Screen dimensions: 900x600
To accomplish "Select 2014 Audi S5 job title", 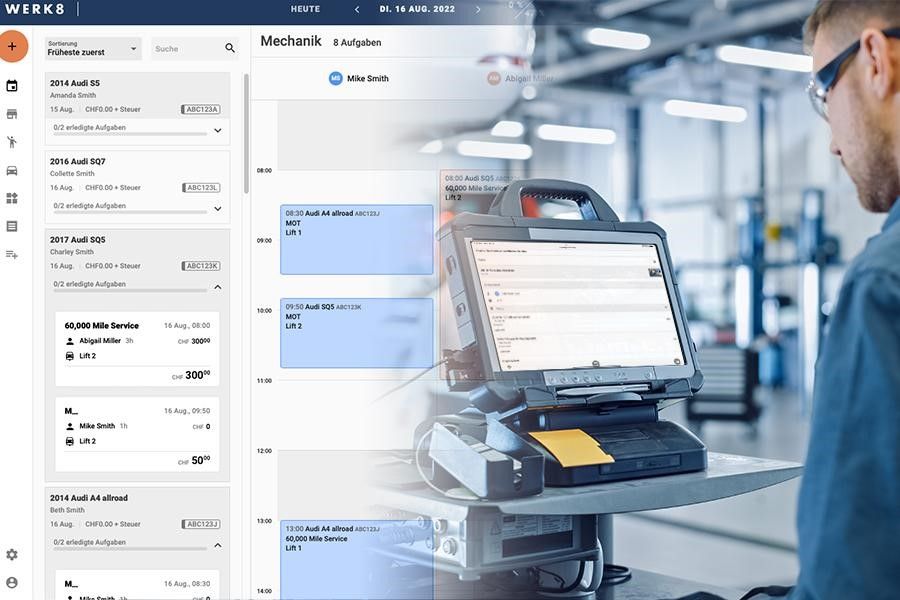I will [x=75, y=83].
